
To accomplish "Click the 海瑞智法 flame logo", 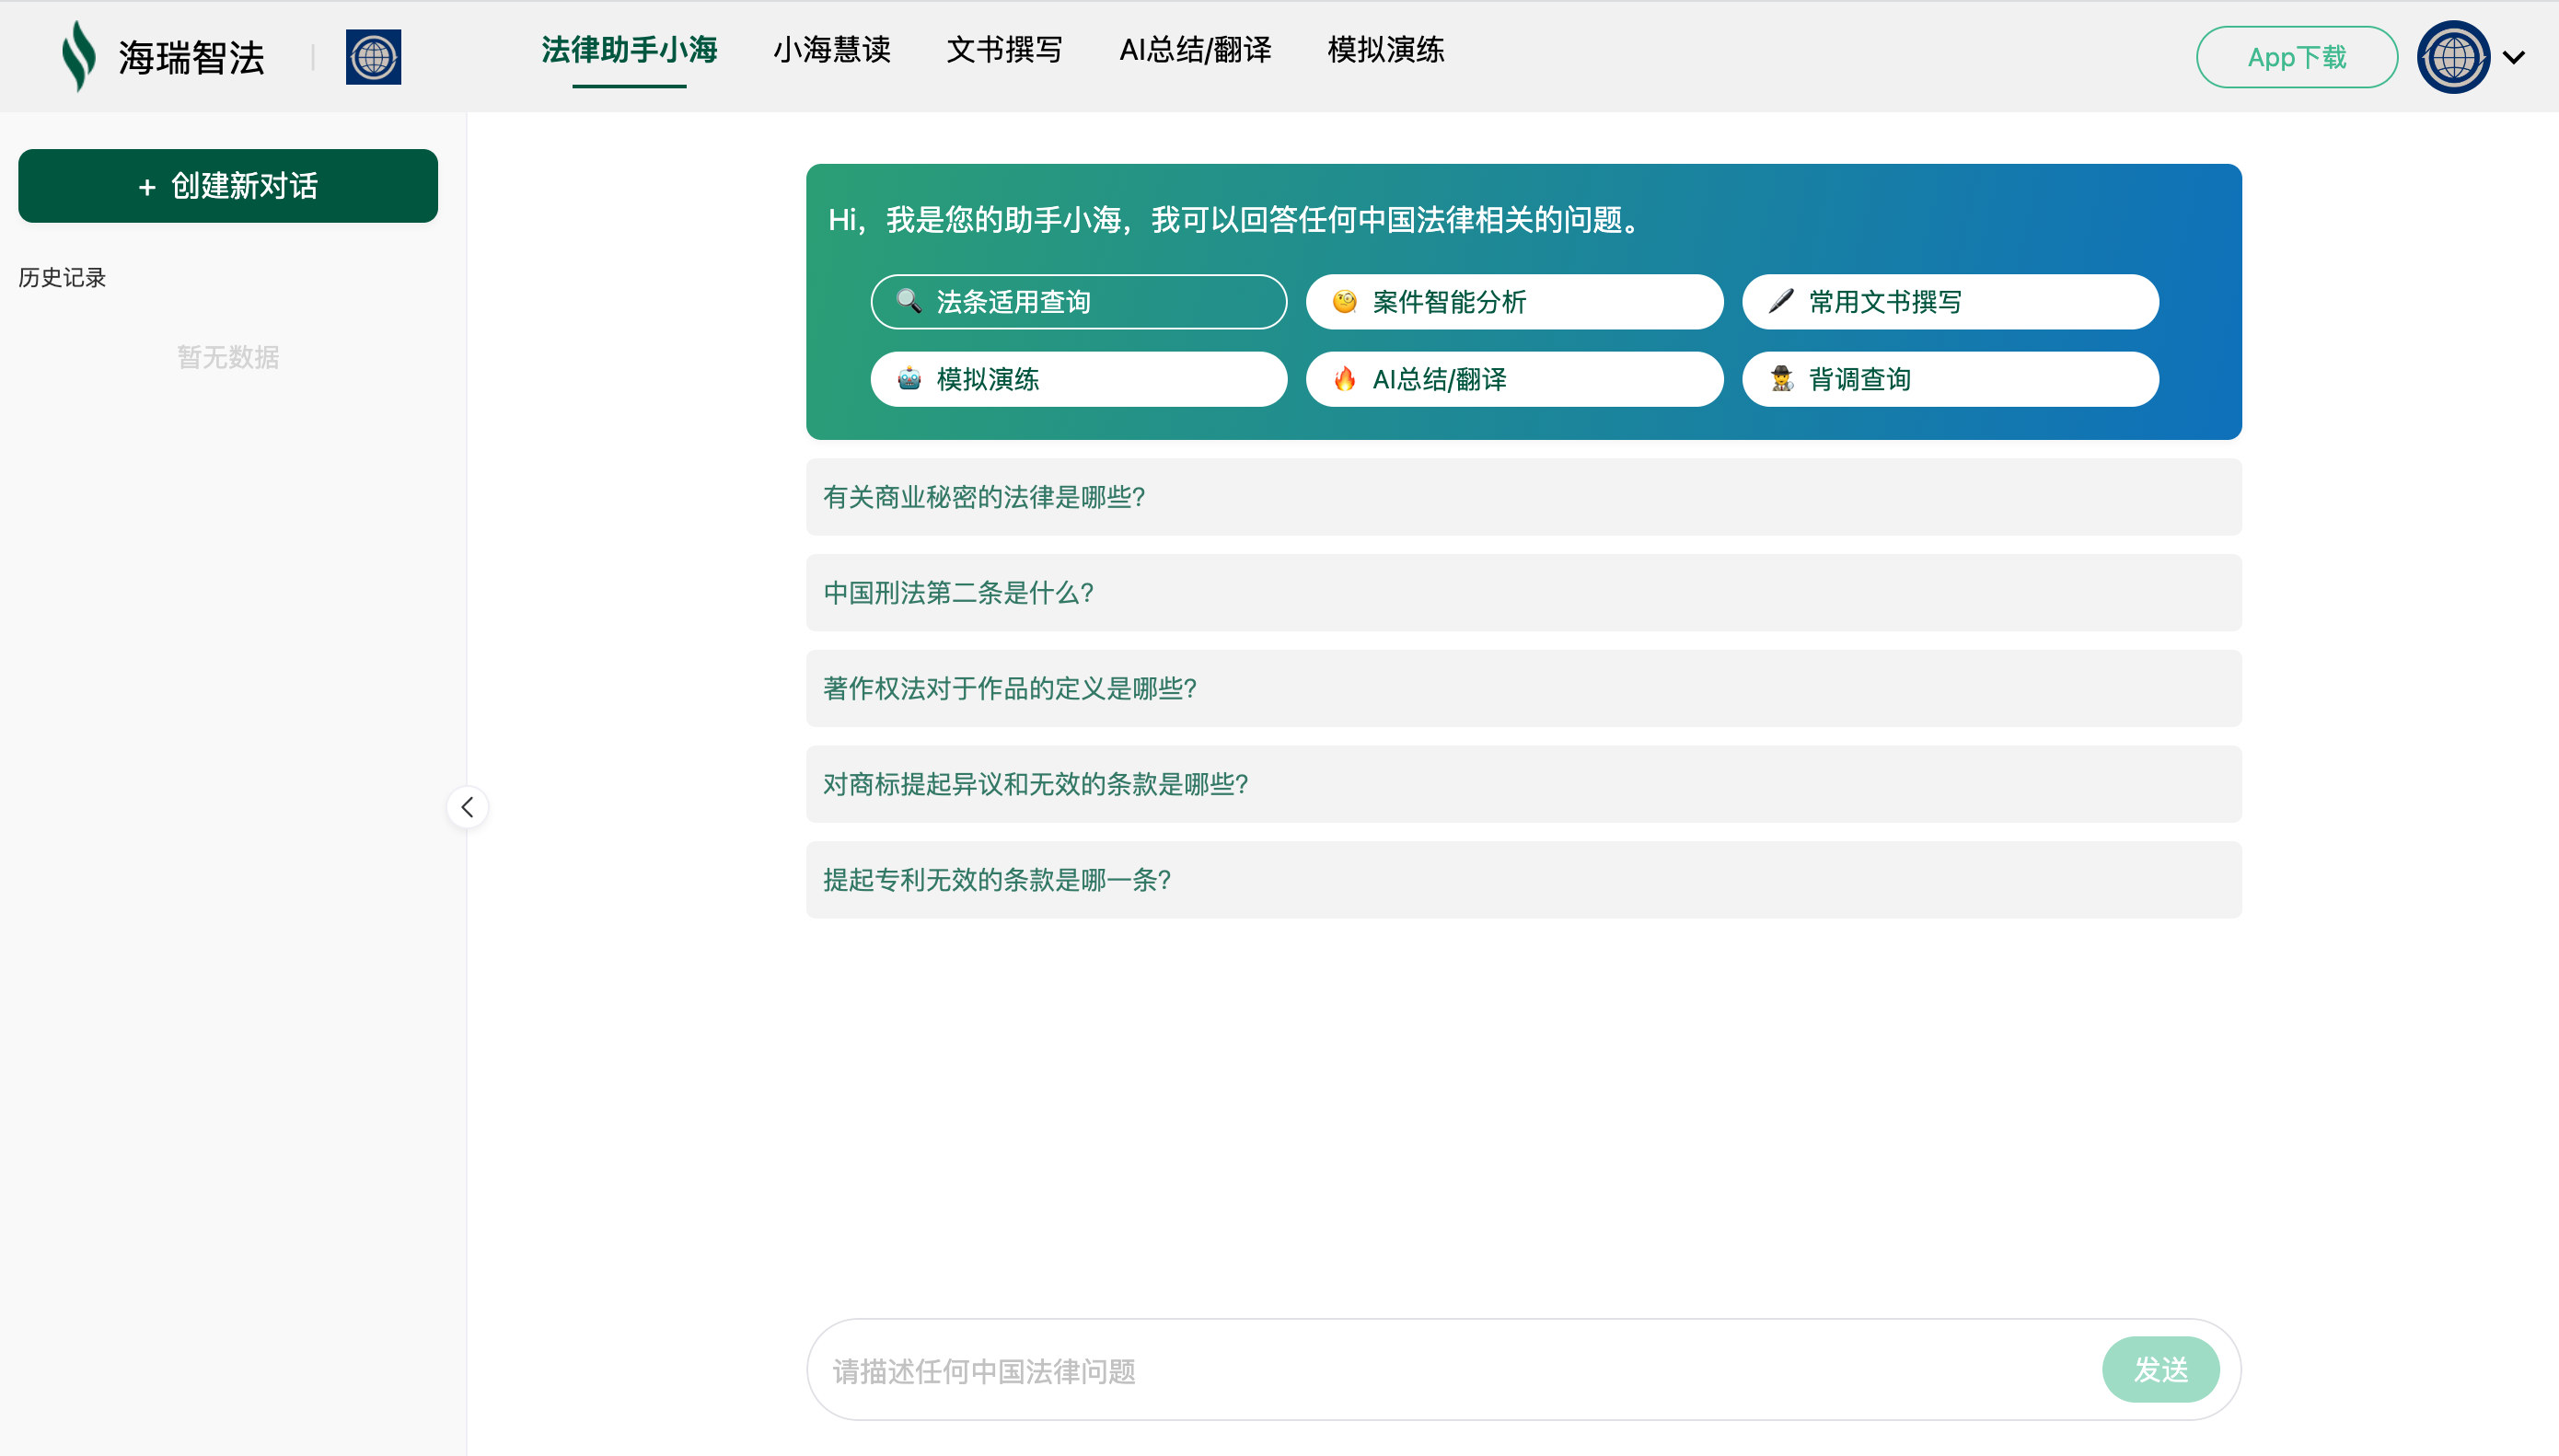I will click(x=79, y=56).
